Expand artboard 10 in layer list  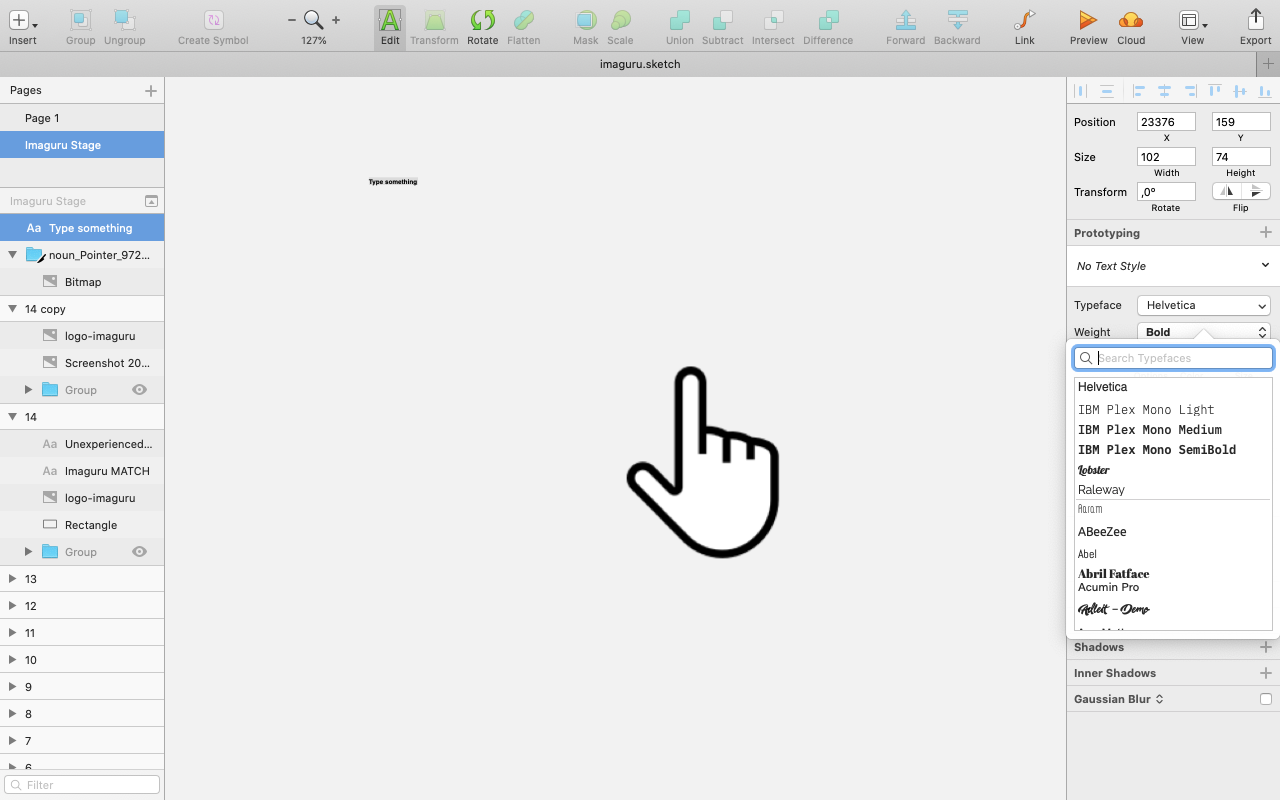point(12,660)
